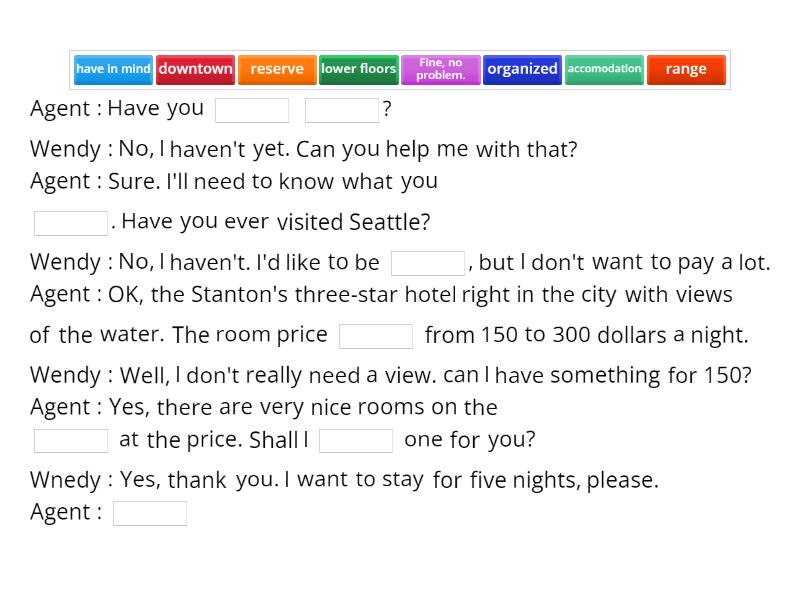
Task: Select the 'have in mind' word chip
Action: 112,69
